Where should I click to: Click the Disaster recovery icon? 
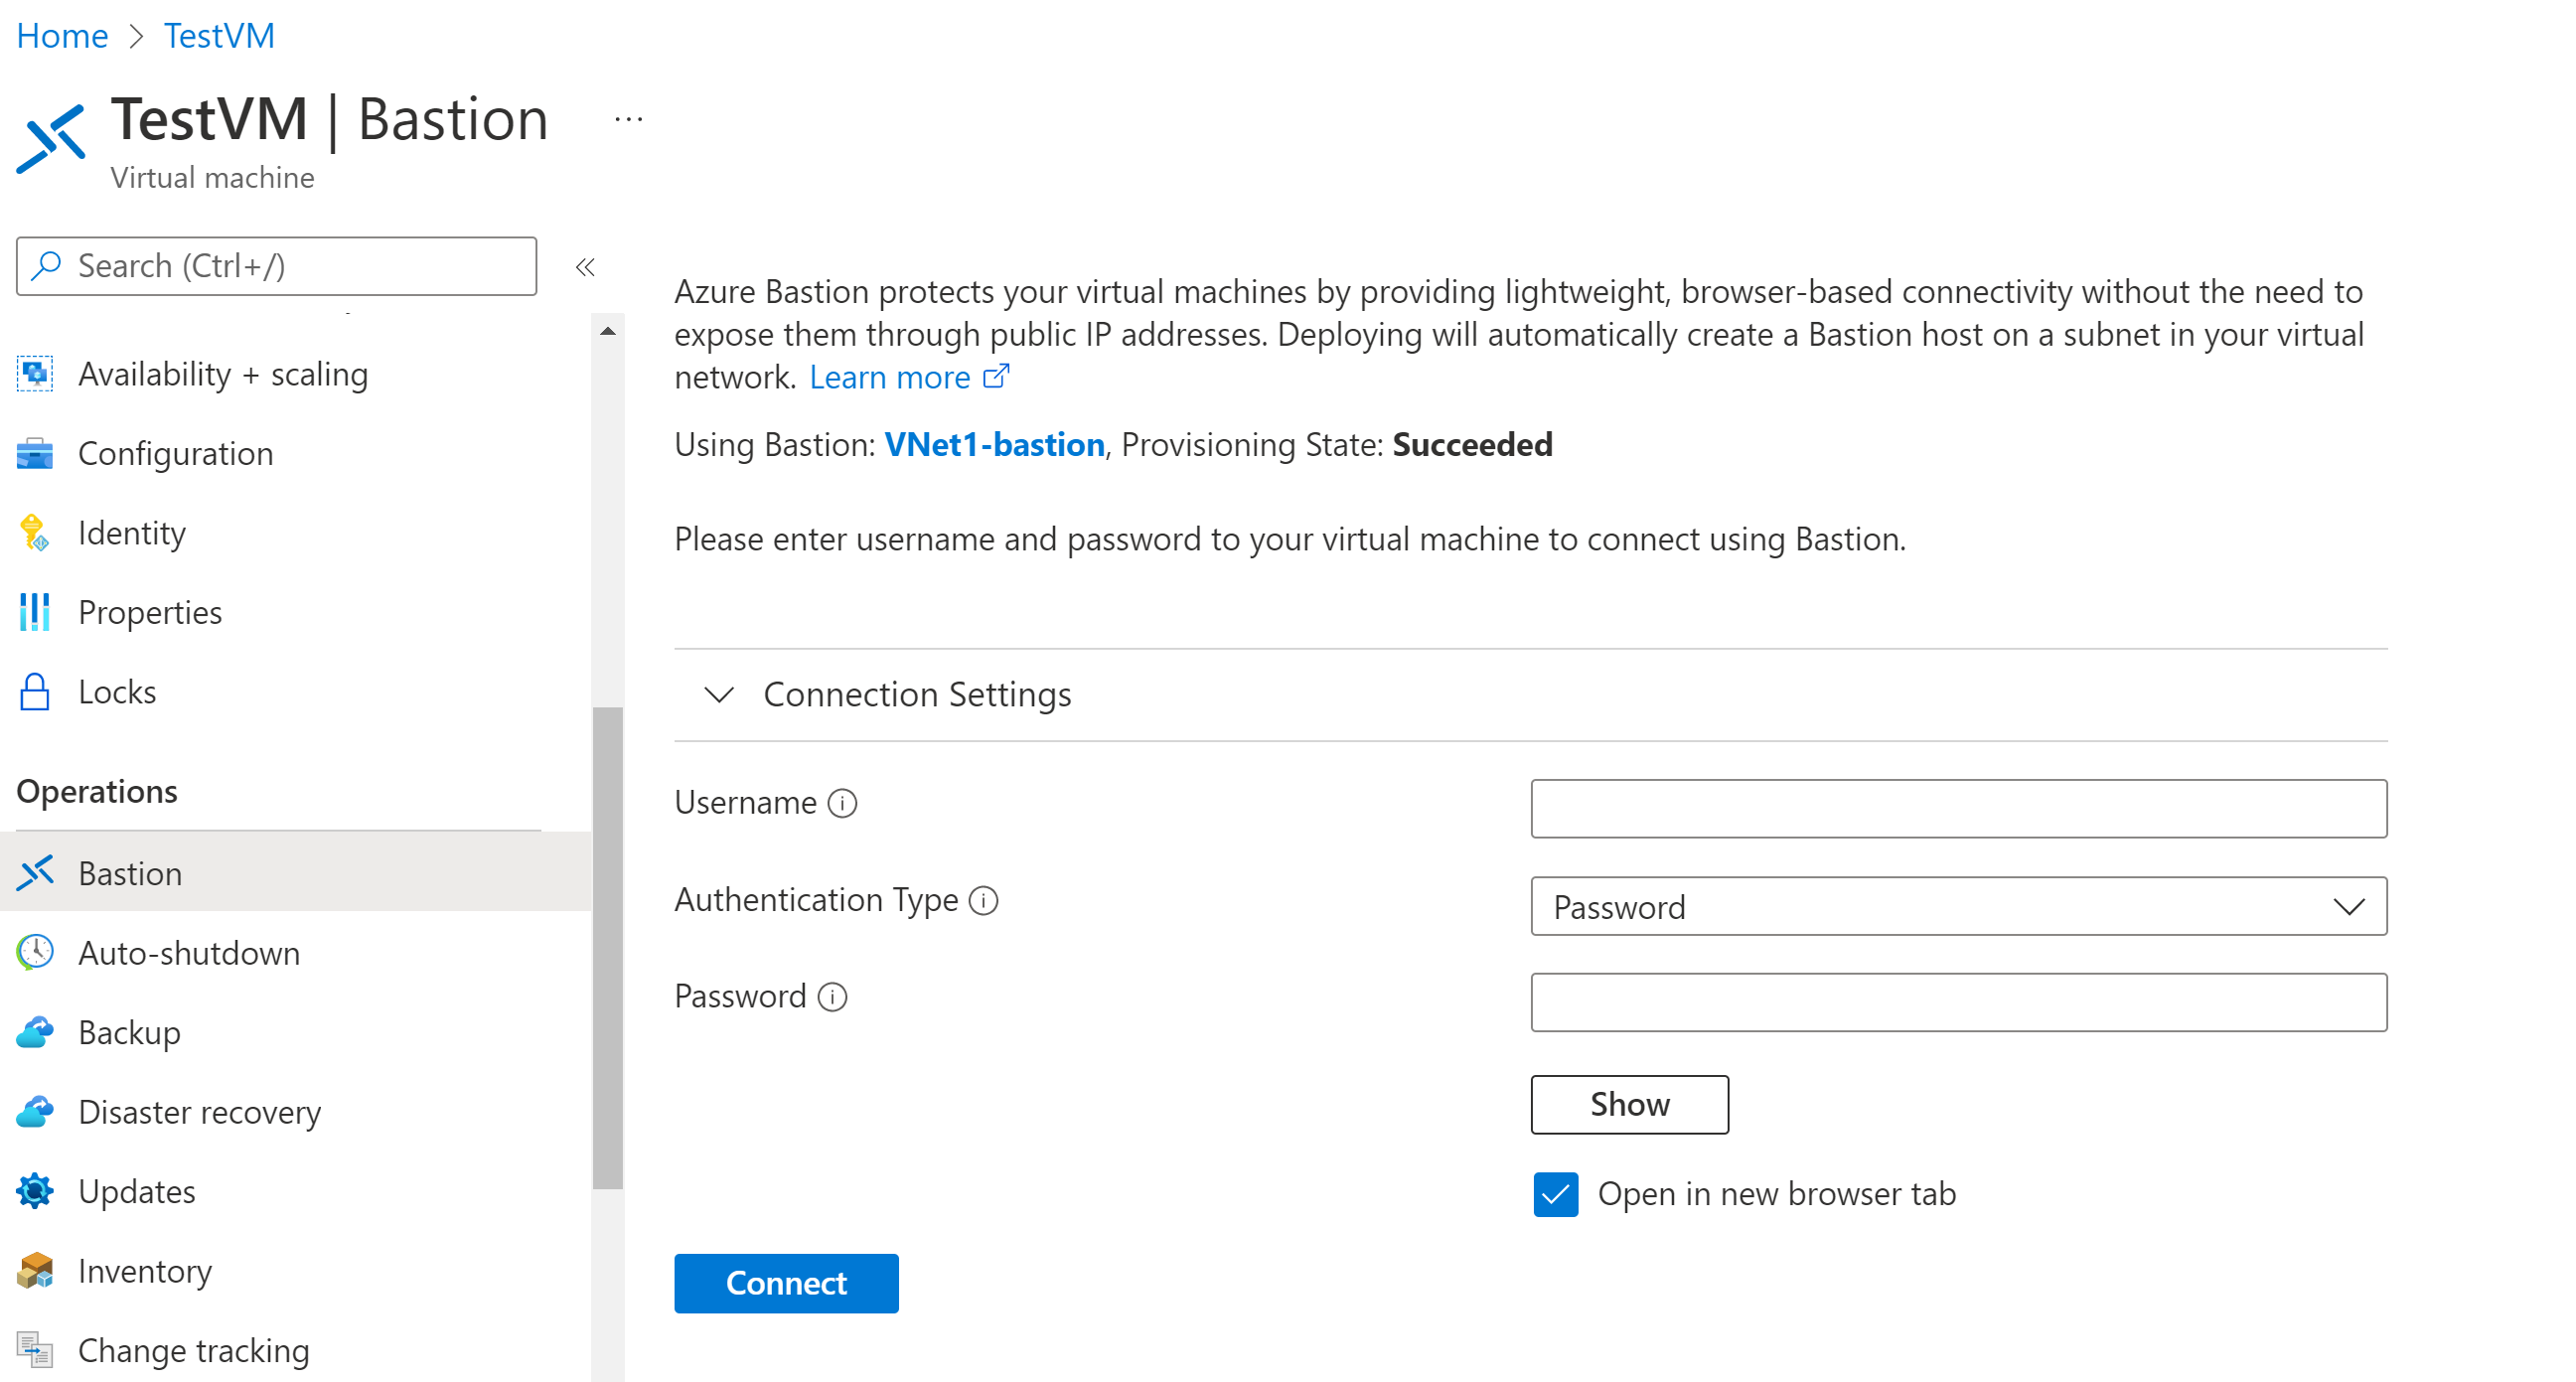36,1111
